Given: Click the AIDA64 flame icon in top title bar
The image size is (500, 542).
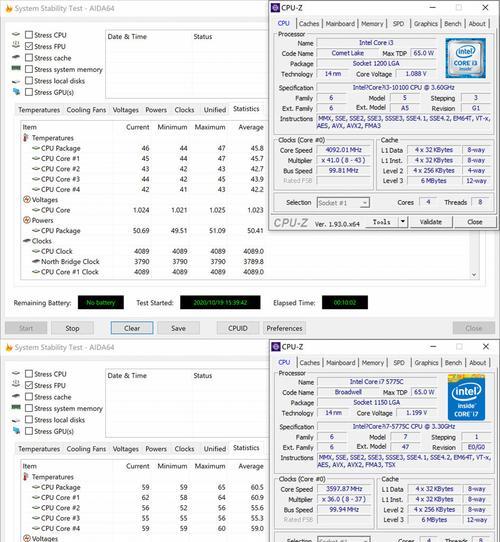Looking at the screenshot, I should 9,9.
